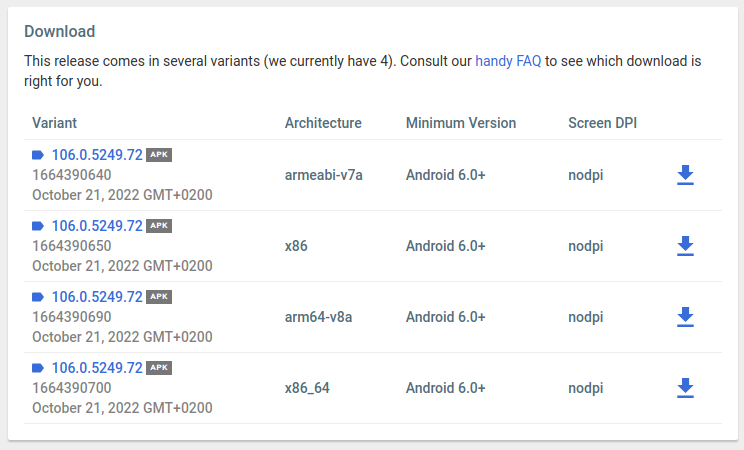Click the Architecture column header

pos(323,123)
